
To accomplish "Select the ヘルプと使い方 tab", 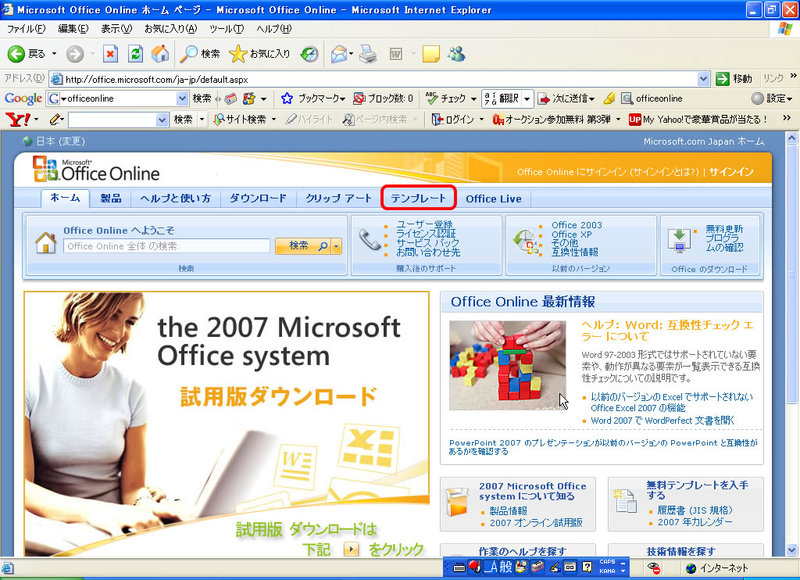I will (x=175, y=198).
